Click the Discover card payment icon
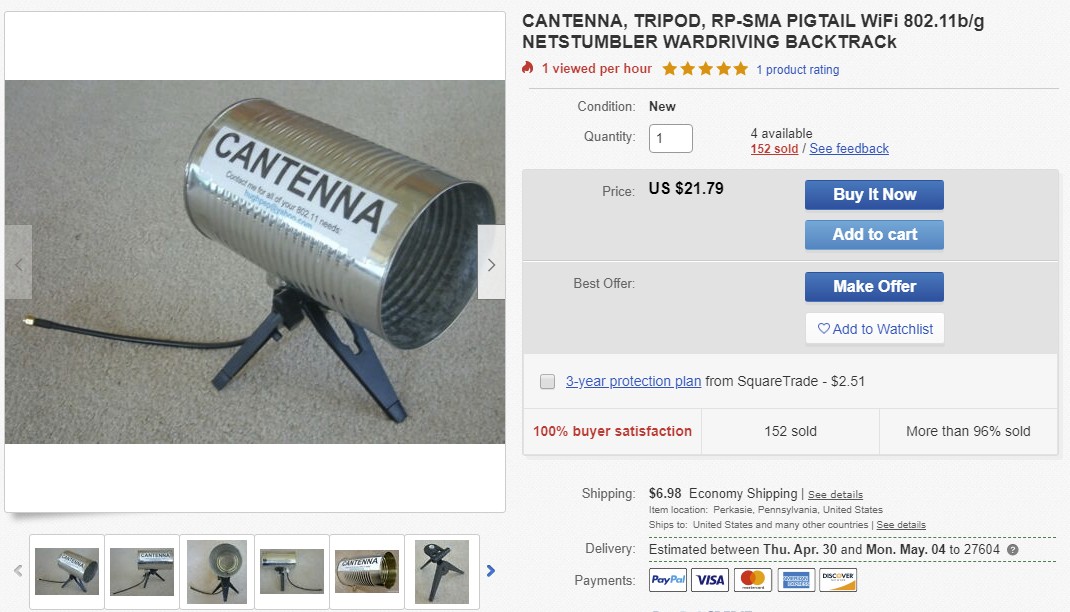The image size is (1070, 612). click(x=838, y=580)
